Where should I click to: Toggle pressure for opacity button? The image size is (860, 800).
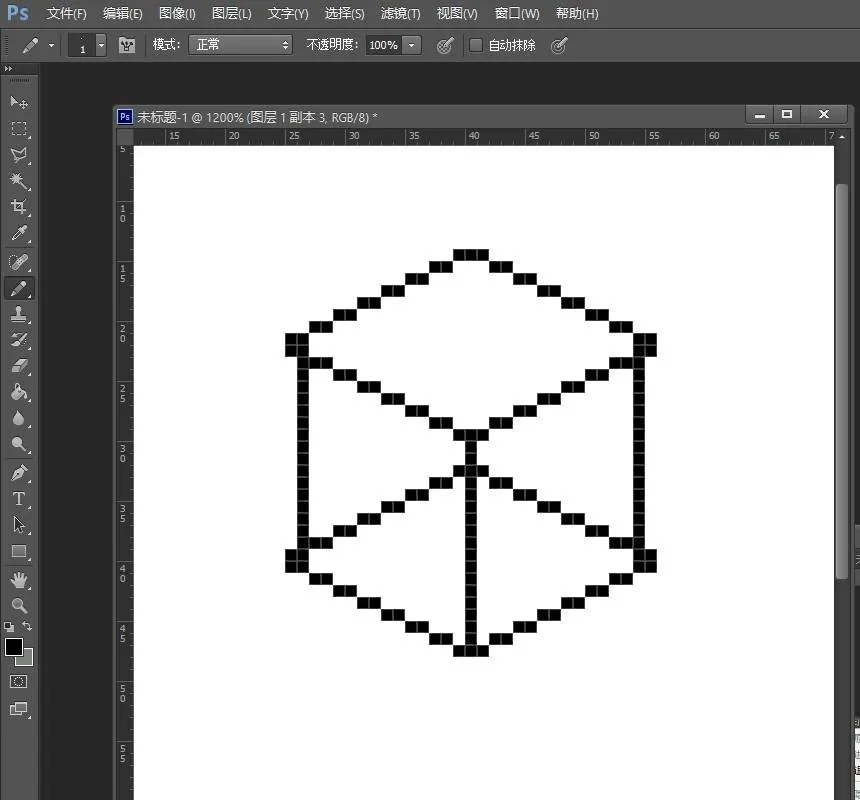coord(445,46)
